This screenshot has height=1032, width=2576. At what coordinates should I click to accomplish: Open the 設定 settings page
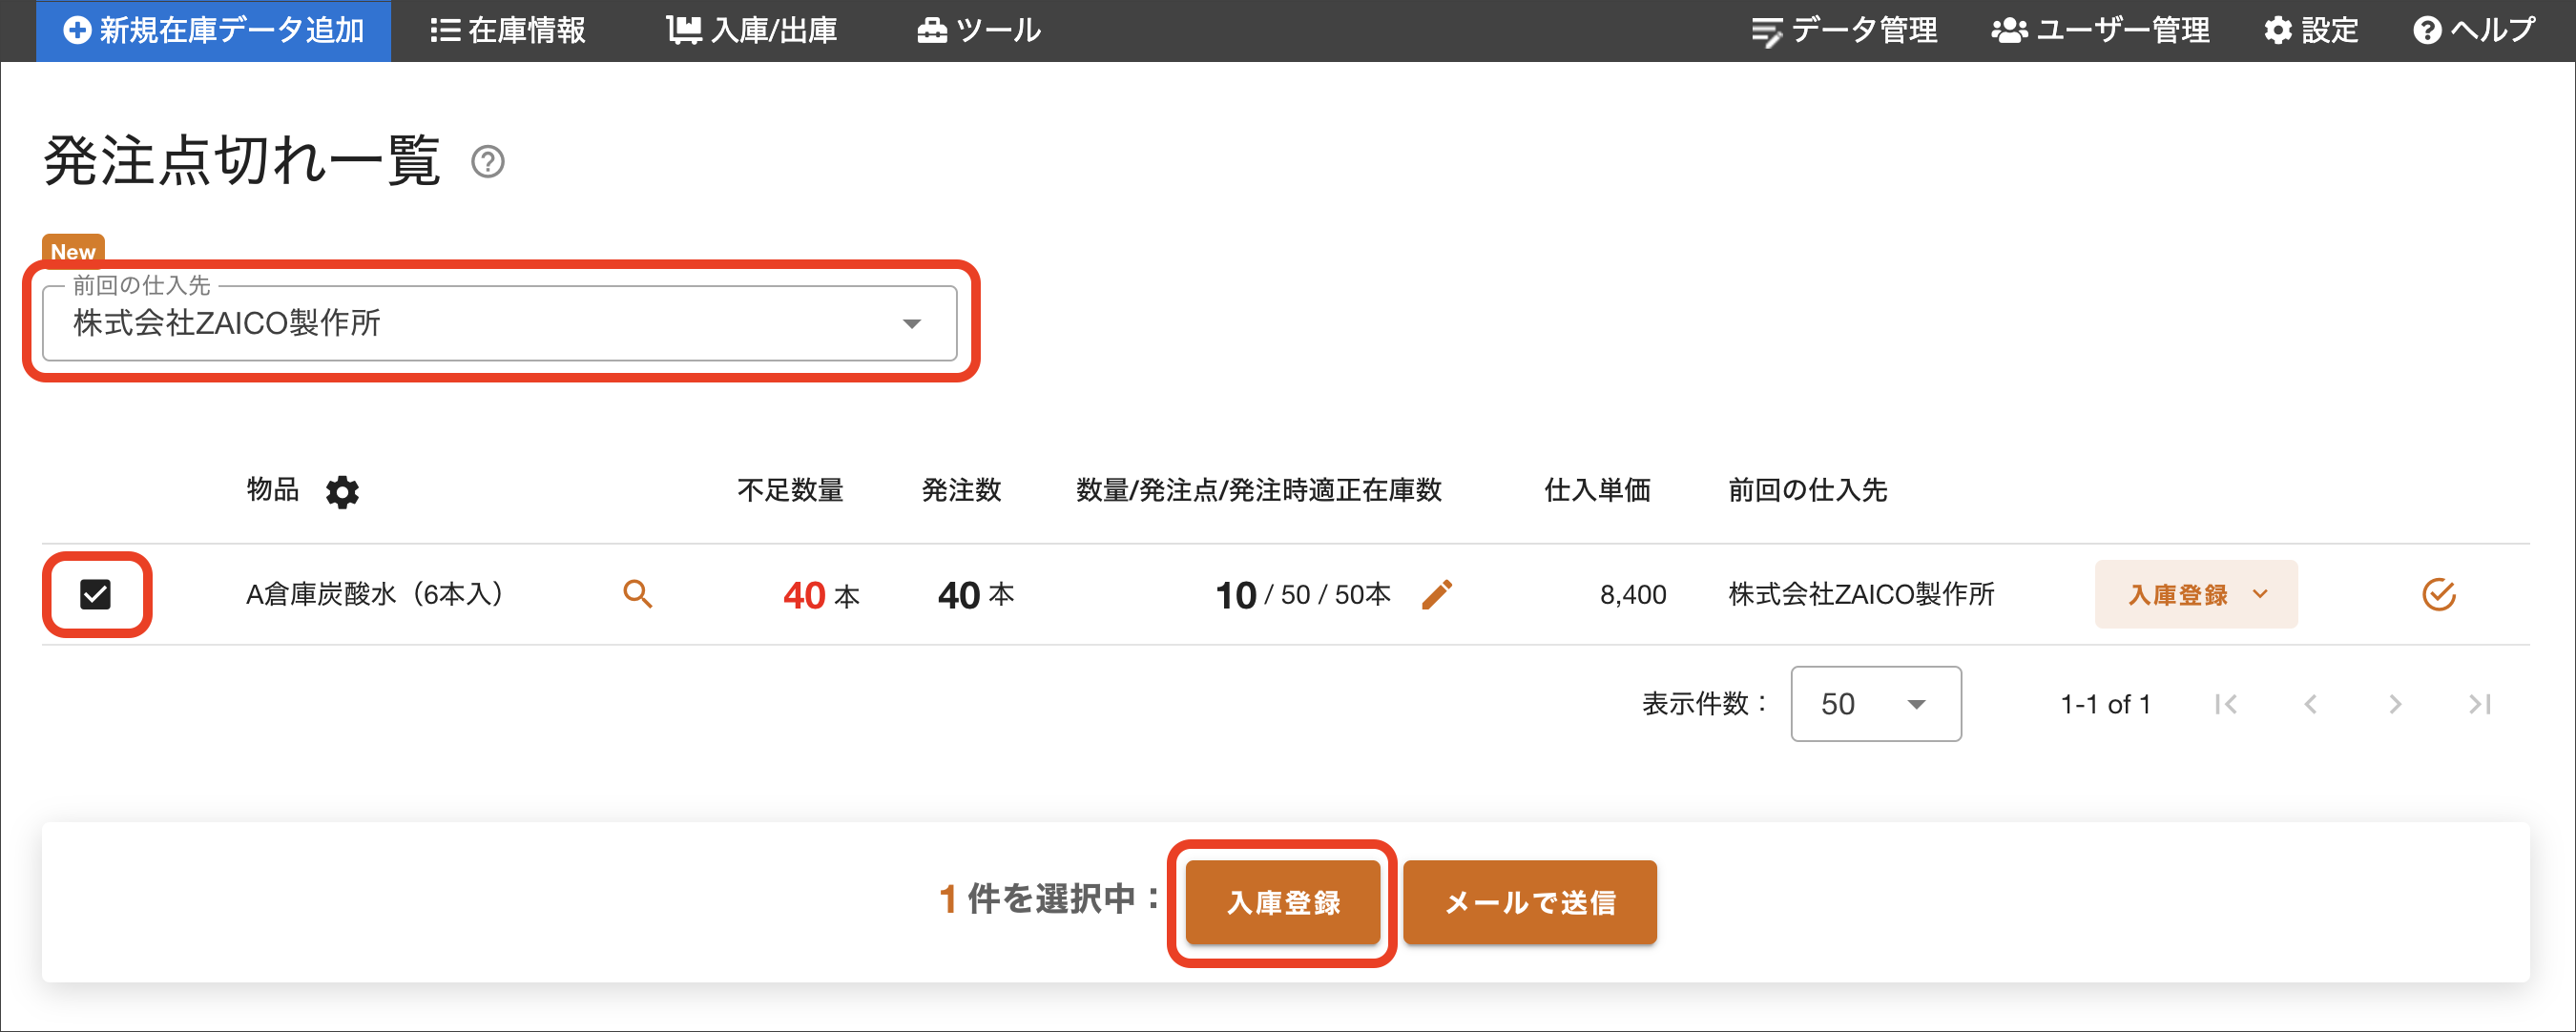pyautogui.click(x=2311, y=30)
